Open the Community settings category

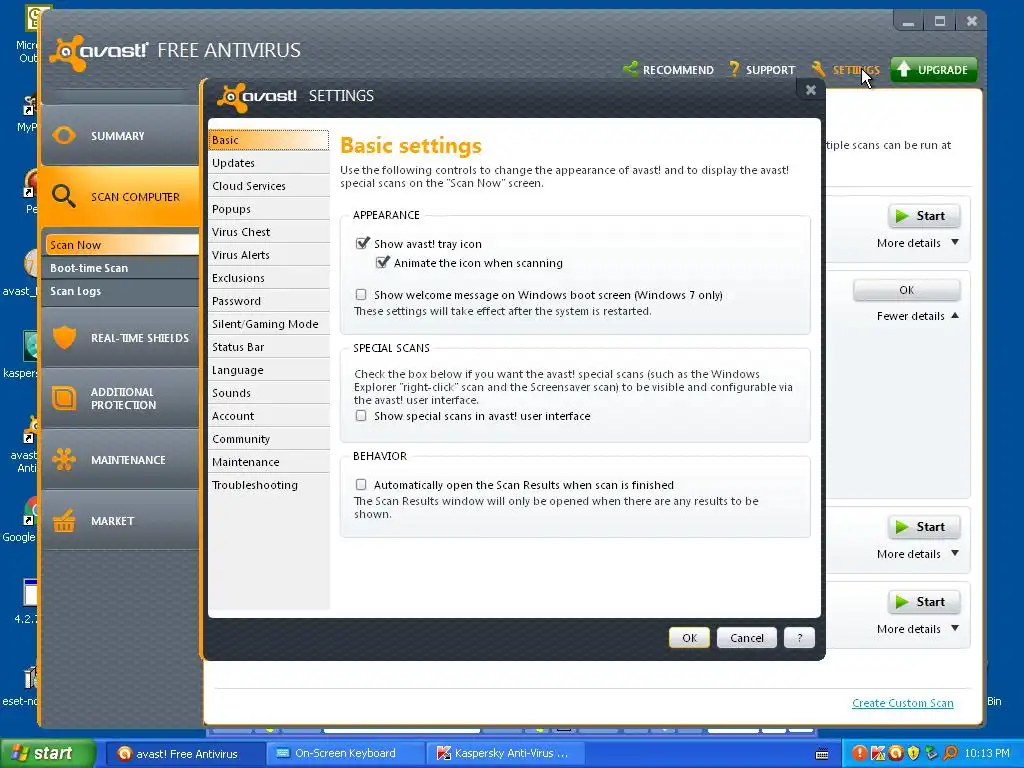pos(268,439)
